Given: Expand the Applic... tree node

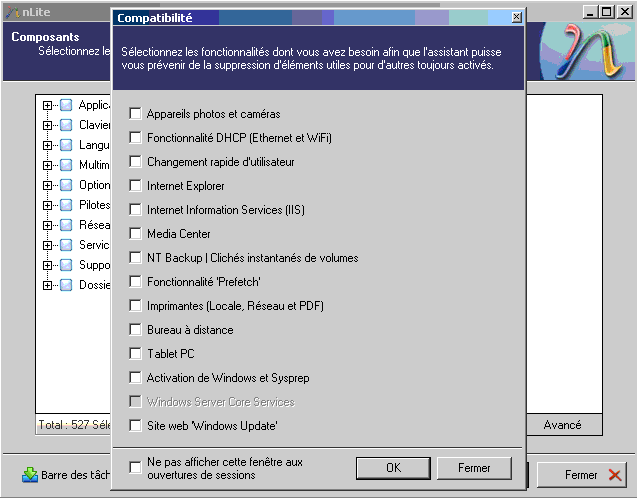Looking at the screenshot, I should tap(48, 105).
